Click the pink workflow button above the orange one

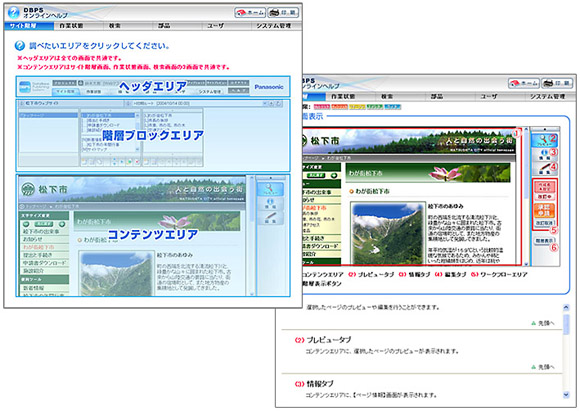(x=544, y=187)
